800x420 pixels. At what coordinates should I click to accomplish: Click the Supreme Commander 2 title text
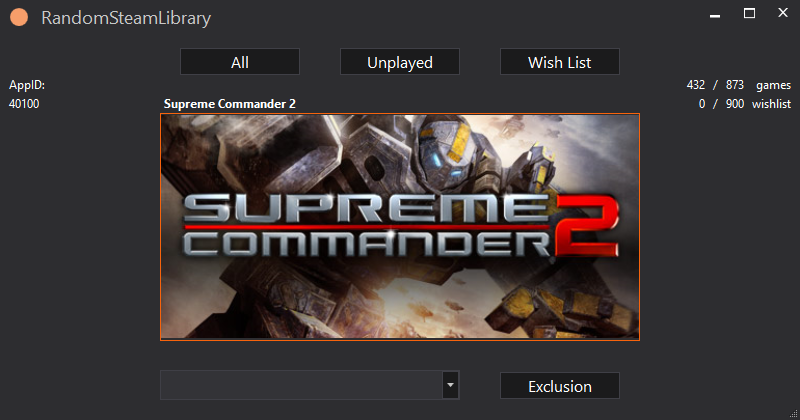(230, 104)
